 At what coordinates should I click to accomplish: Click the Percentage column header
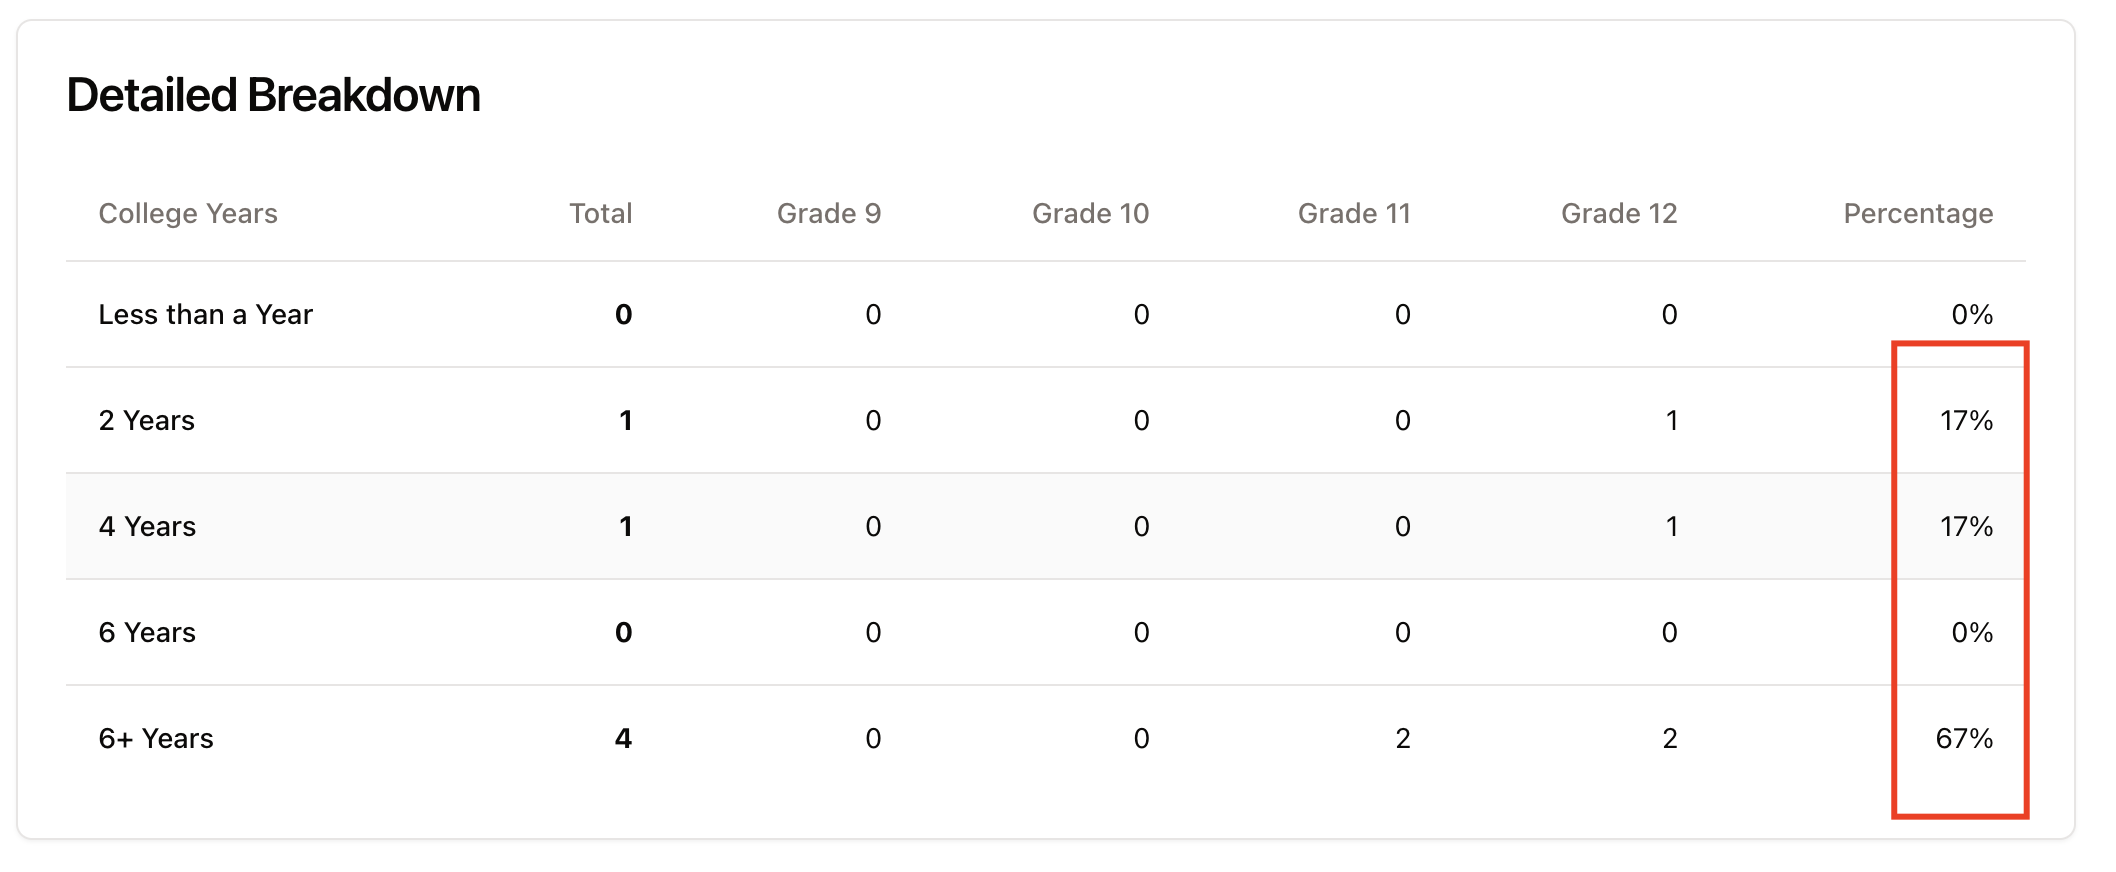(1917, 213)
